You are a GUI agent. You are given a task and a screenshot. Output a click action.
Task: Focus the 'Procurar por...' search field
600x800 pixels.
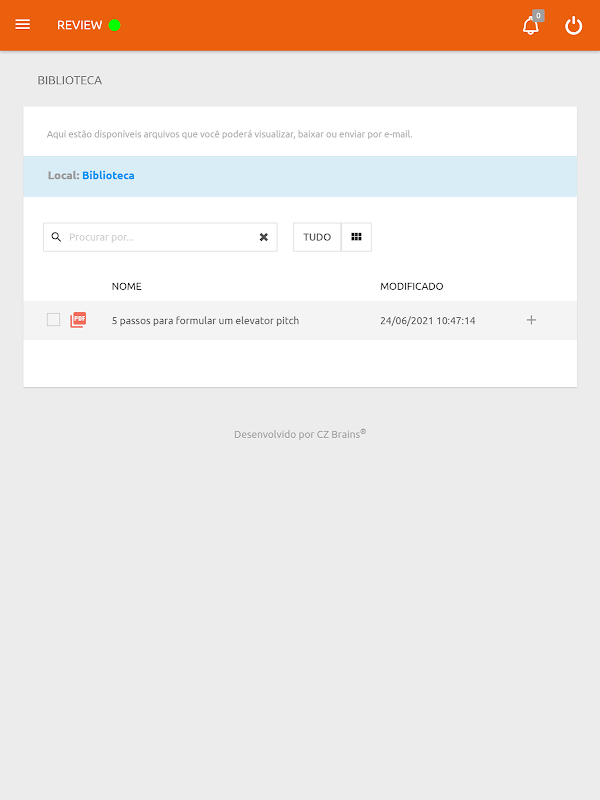[x=161, y=237]
